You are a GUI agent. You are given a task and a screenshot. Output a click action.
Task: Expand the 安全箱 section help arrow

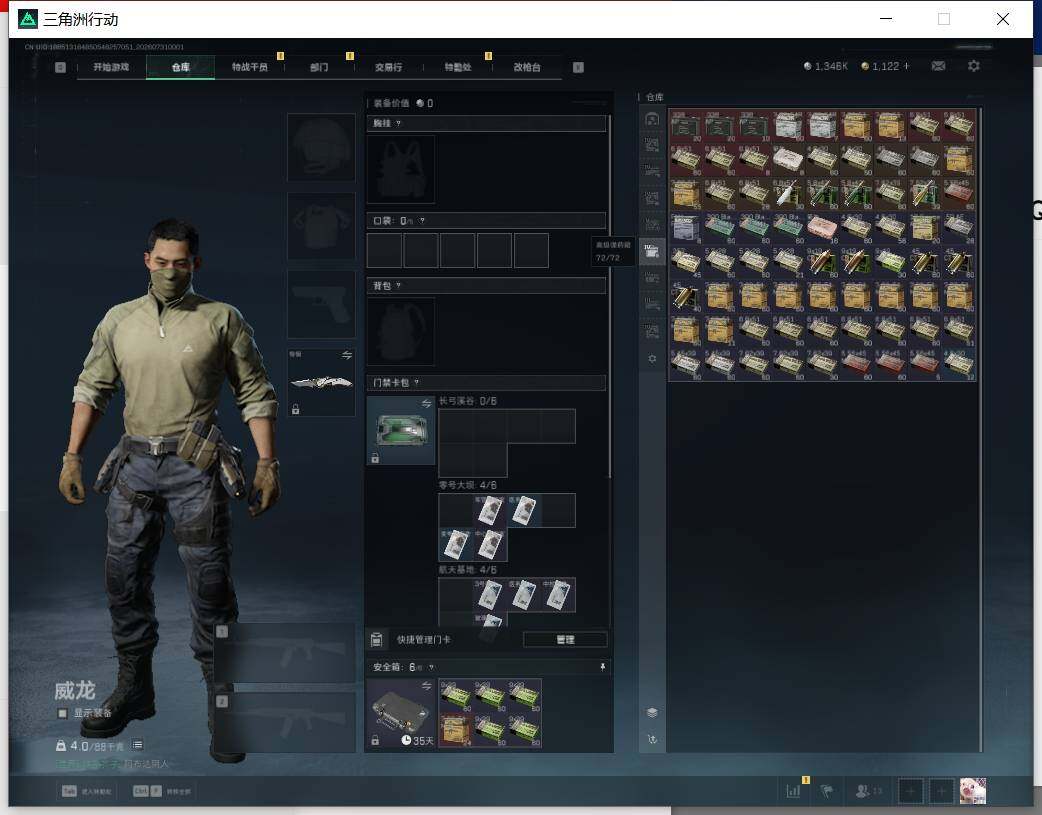431,667
